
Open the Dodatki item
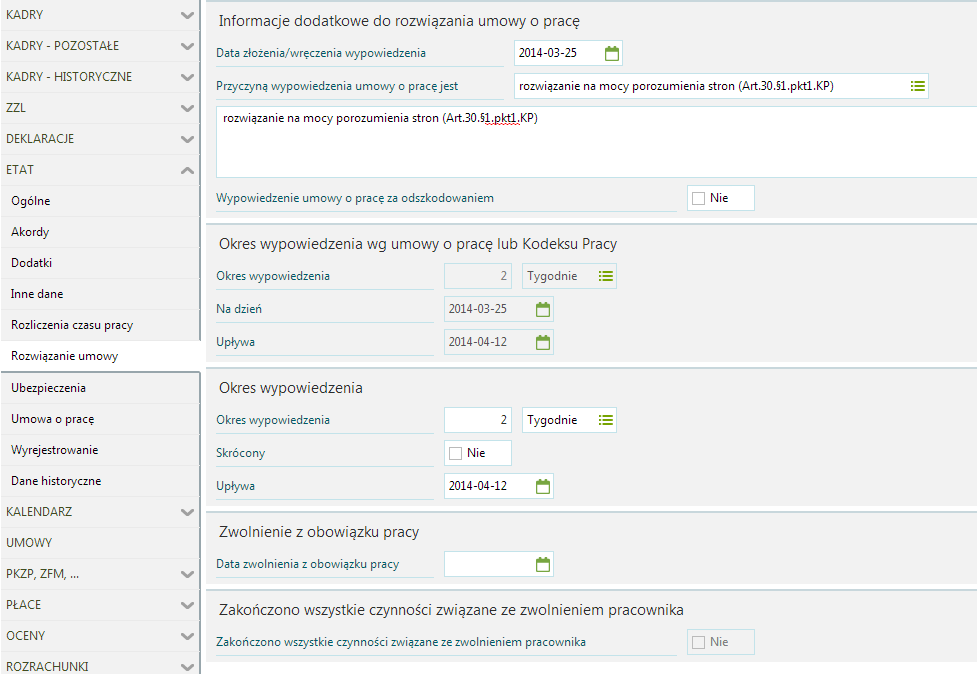[100, 263]
